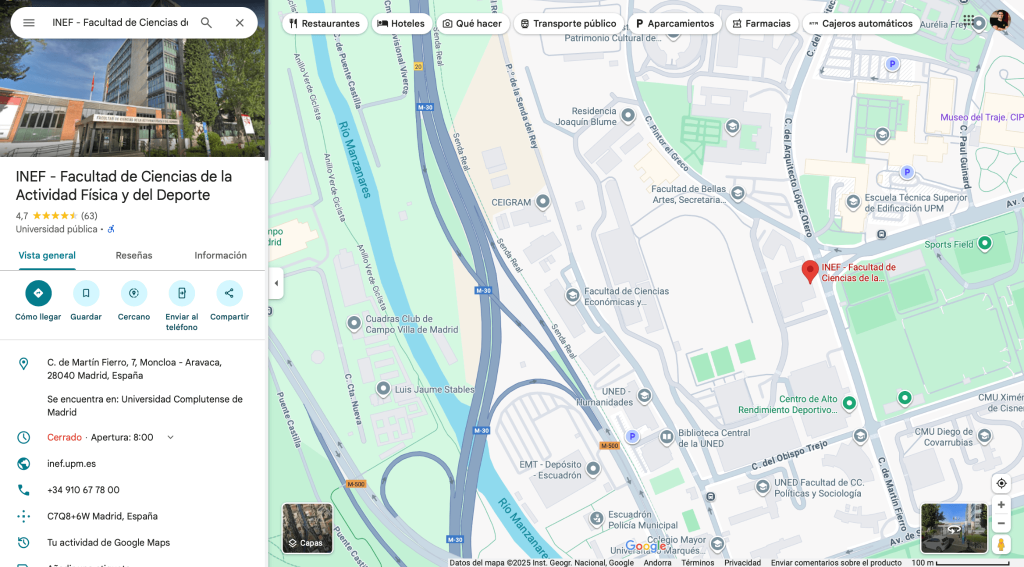Open Cuadras Club de Campo marker
The height and width of the screenshot is (567, 1024).
click(x=353, y=323)
